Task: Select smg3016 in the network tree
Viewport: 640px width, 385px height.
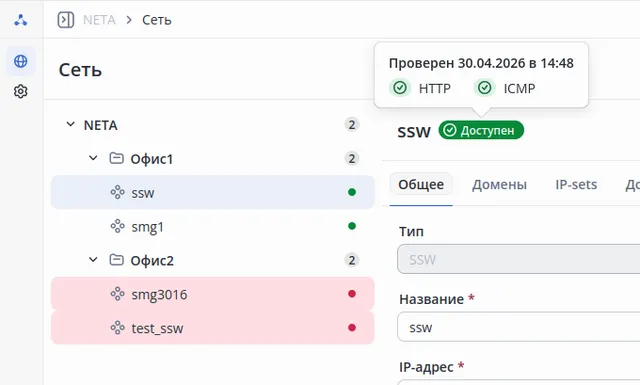Action: (213, 294)
